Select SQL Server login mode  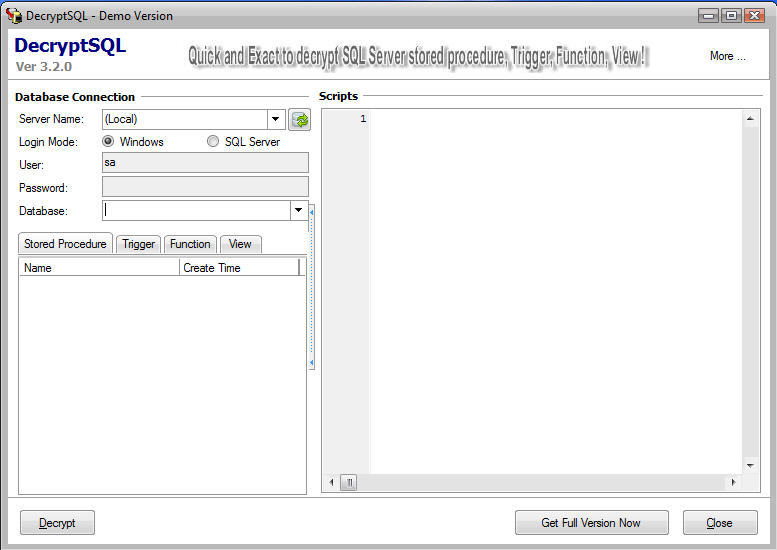coord(213,142)
